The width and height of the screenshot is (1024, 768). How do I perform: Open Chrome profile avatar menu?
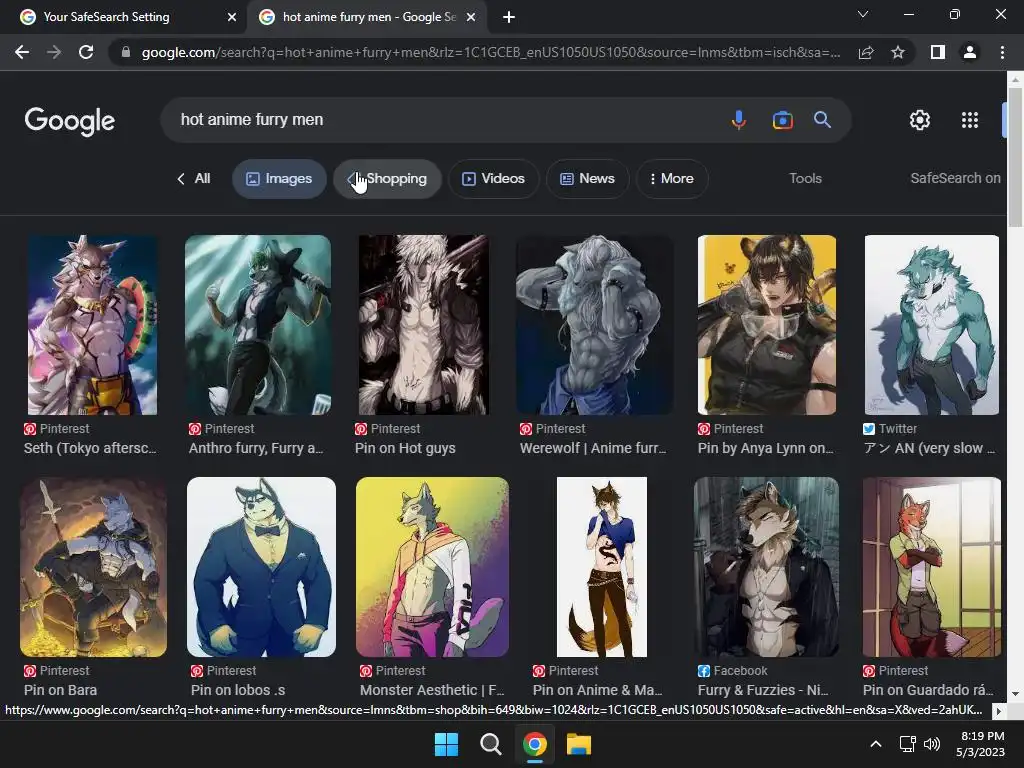(x=970, y=52)
